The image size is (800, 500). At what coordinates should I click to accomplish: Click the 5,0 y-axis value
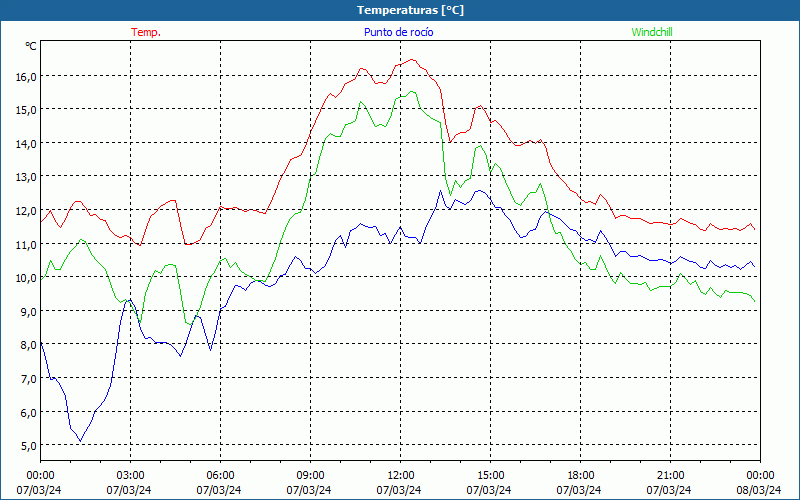point(29,445)
